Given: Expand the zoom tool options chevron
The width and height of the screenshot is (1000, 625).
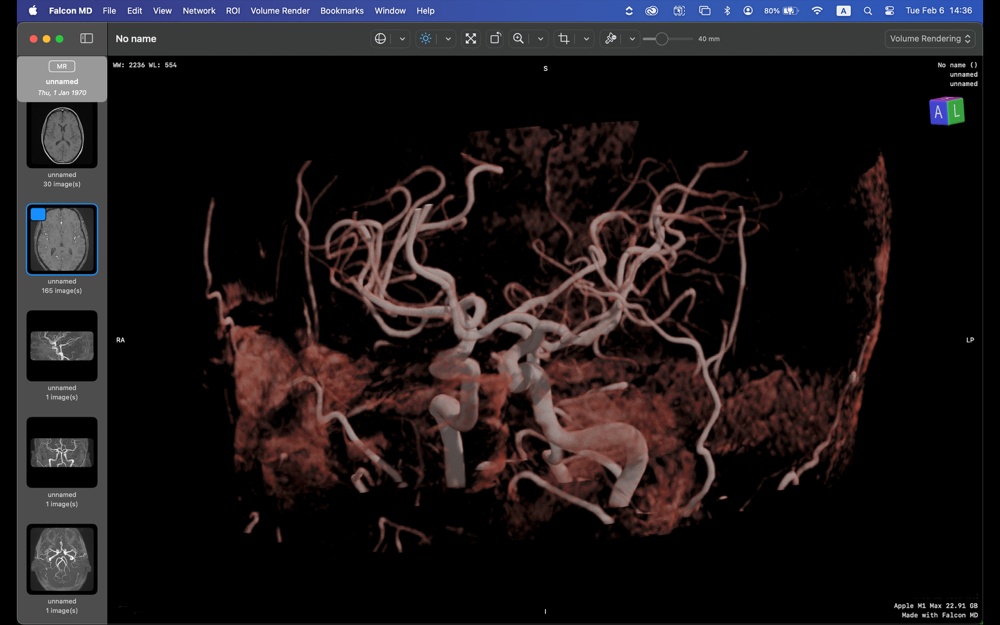Looking at the screenshot, I should [540, 39].
